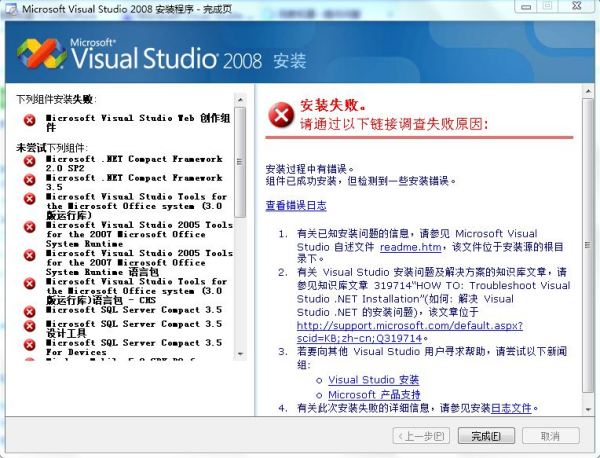Click error icon beside SQL Server Compact 3.5
600x458 pixels.
coord(29,312)
